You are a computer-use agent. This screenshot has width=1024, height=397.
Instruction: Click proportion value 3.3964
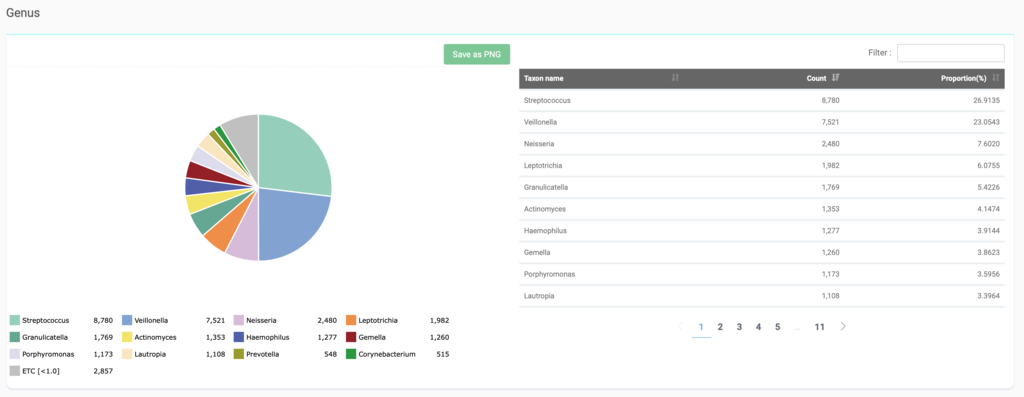[x=989, y=296]
